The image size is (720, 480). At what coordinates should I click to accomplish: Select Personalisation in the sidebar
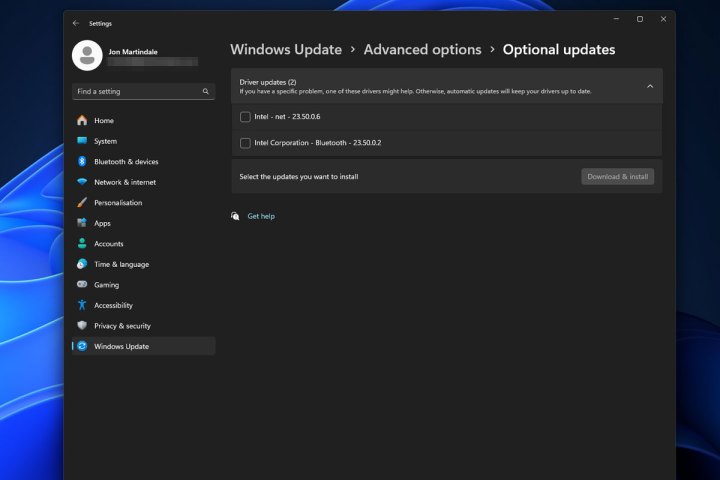[x=143, y=203]
